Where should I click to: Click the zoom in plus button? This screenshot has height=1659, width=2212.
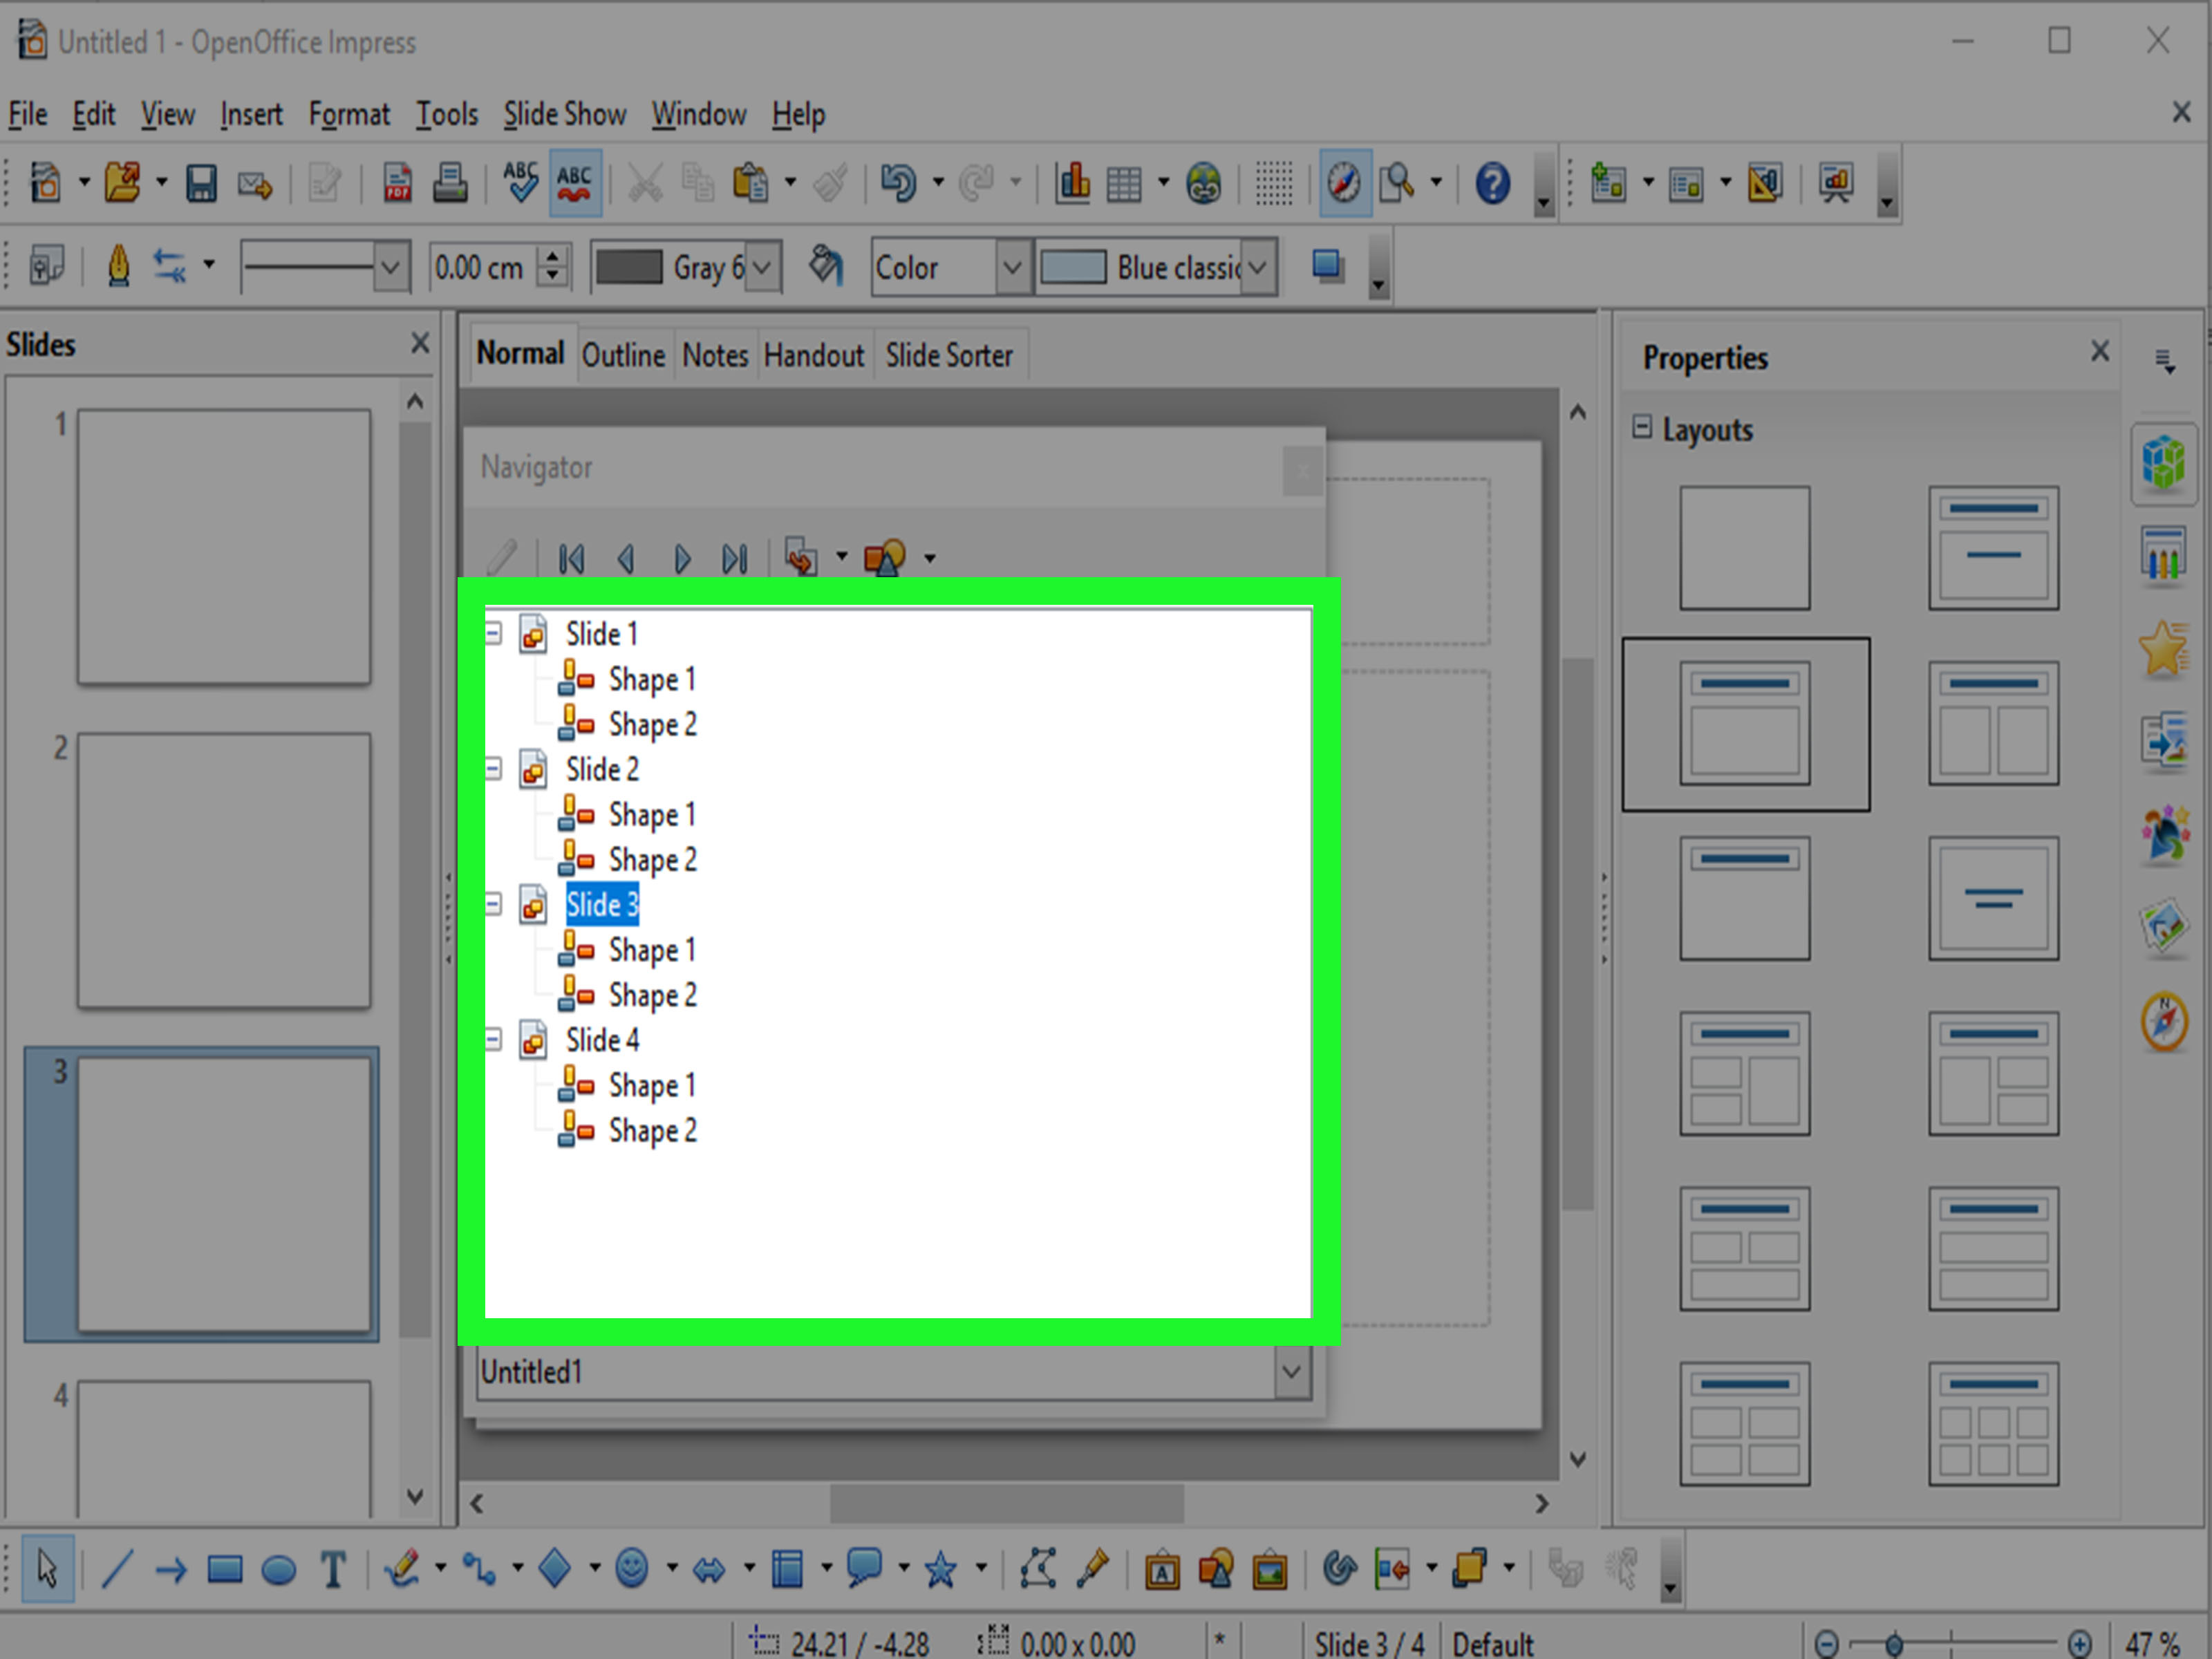click(2080, 1644)
